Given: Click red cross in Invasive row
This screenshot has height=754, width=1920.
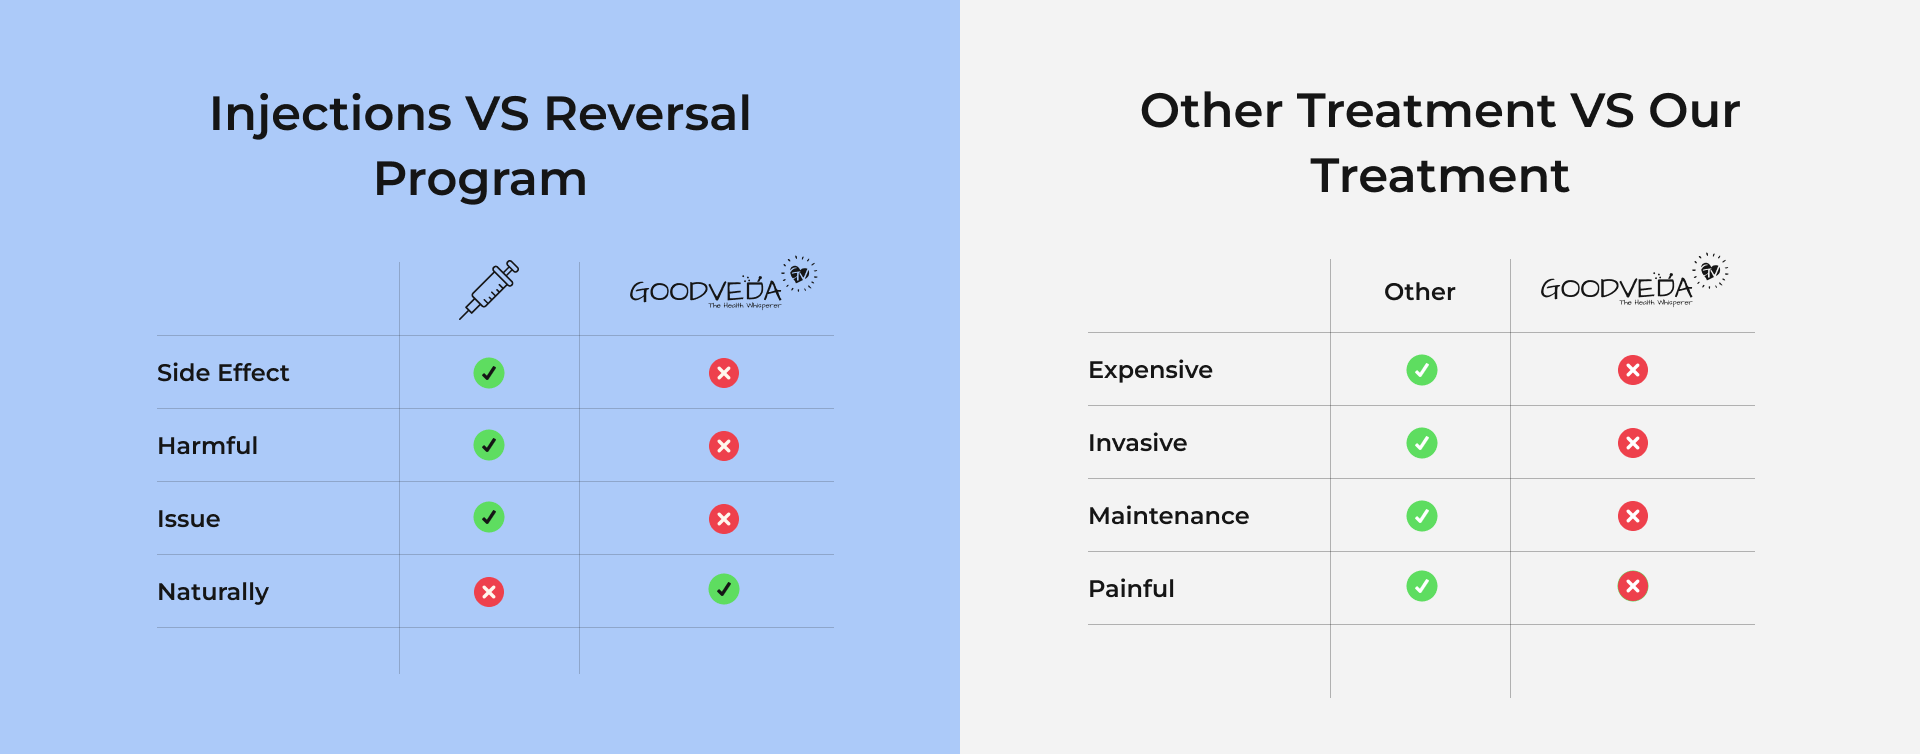Looking at the screenshot, I should pyautogui.click(x=1633, y=443).
